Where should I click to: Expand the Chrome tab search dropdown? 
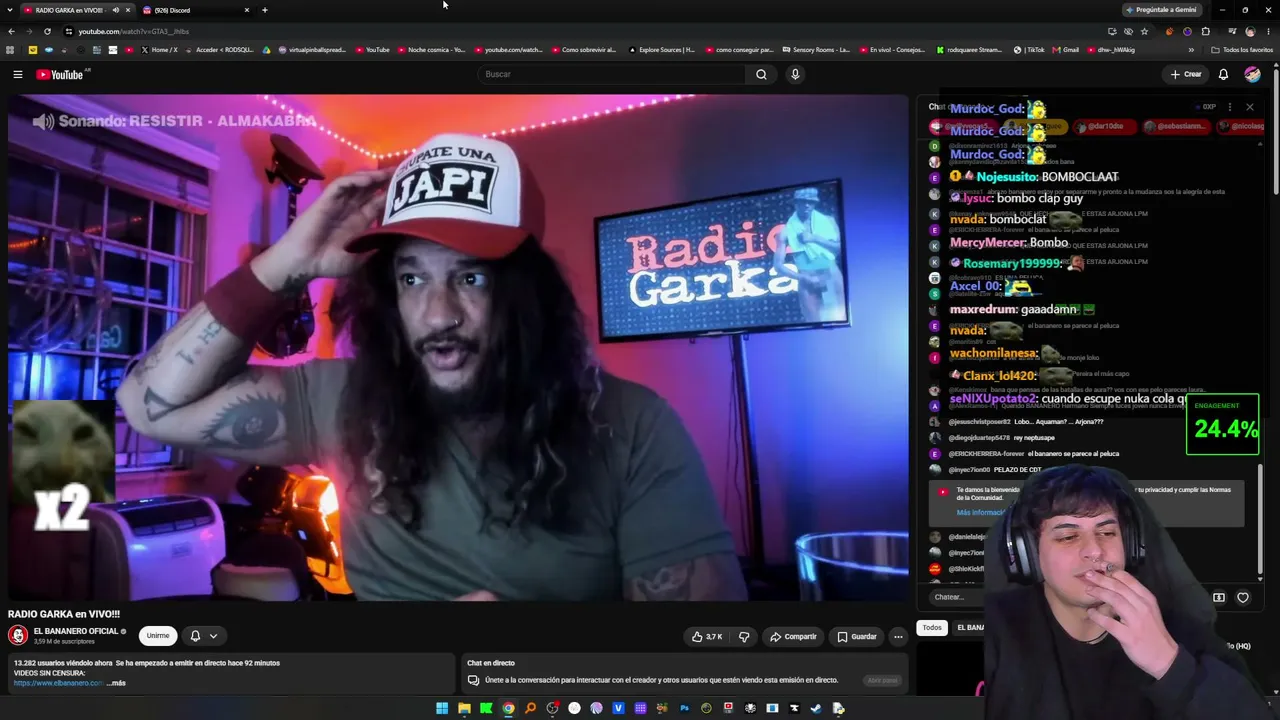point(11,10)
